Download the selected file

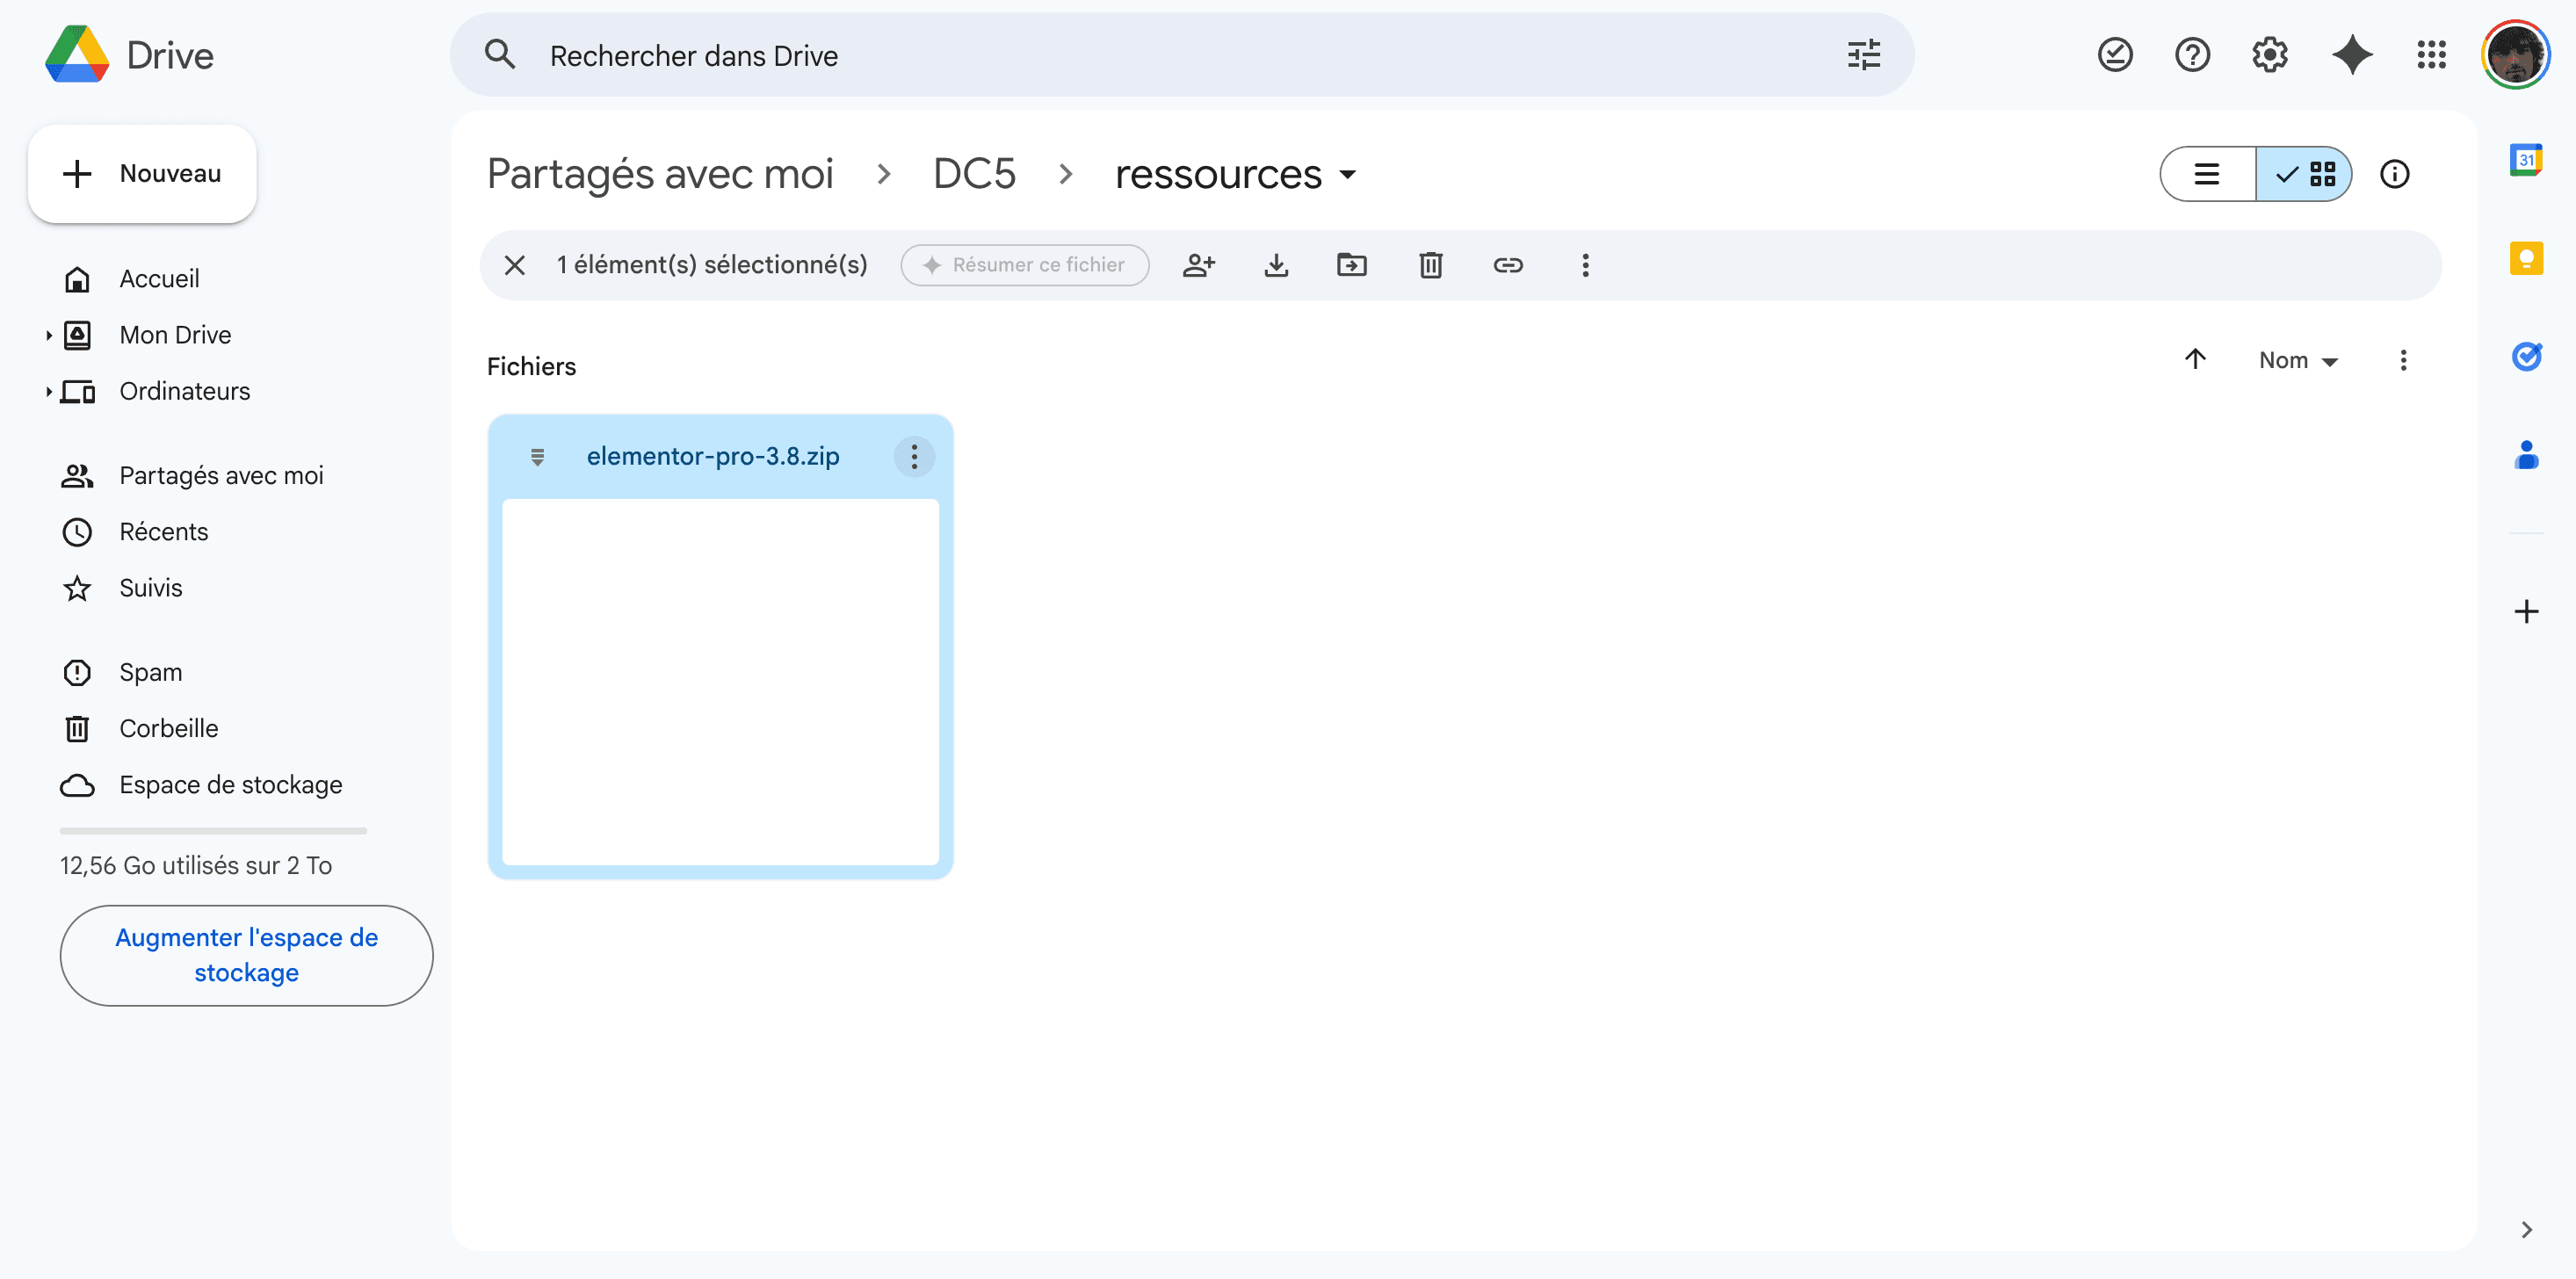point(1276,265)
